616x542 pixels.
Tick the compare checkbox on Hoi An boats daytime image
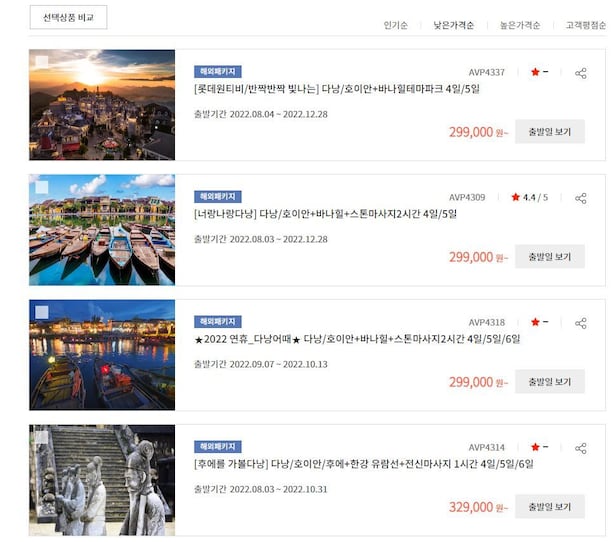[x=42, y=187]
